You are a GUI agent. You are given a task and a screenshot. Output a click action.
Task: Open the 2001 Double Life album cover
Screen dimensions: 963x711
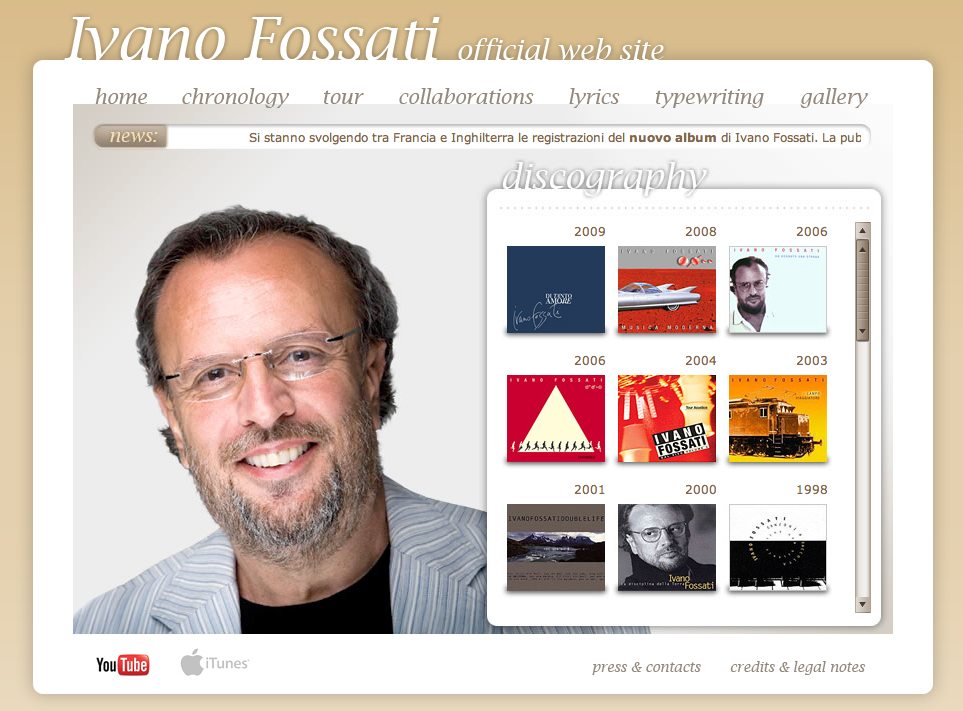tap(556, 547)
